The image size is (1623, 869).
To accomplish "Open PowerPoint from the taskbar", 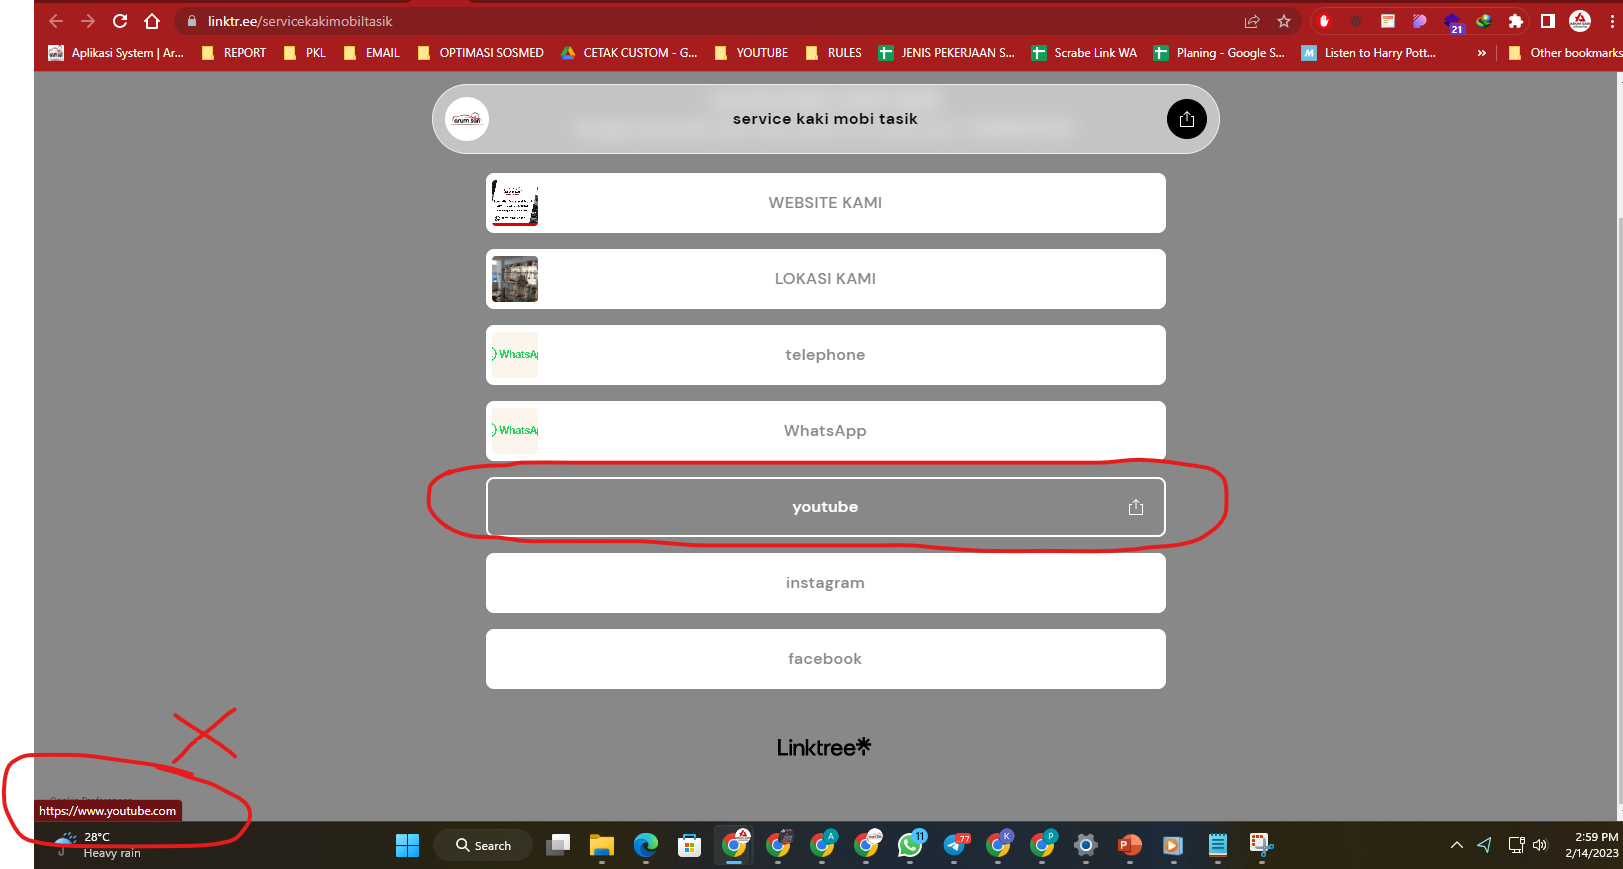I will (1130, 846).
